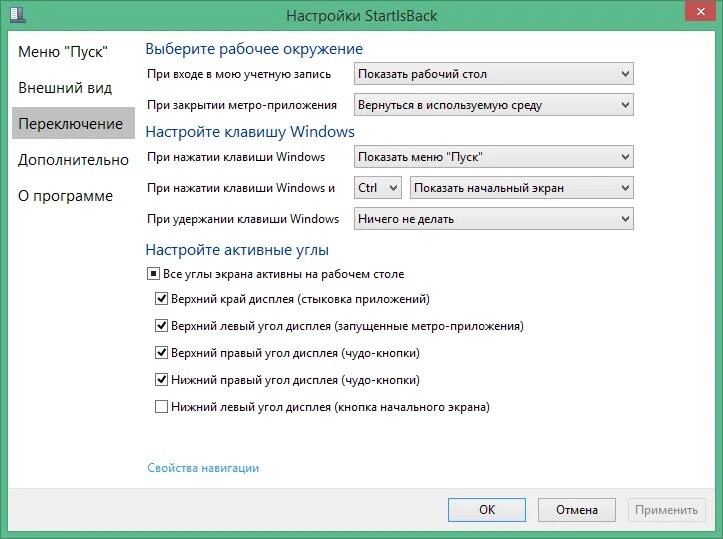Confirm settings with the OK button
The width and height of the screenshot is (723, 539).
coord(486,509)
